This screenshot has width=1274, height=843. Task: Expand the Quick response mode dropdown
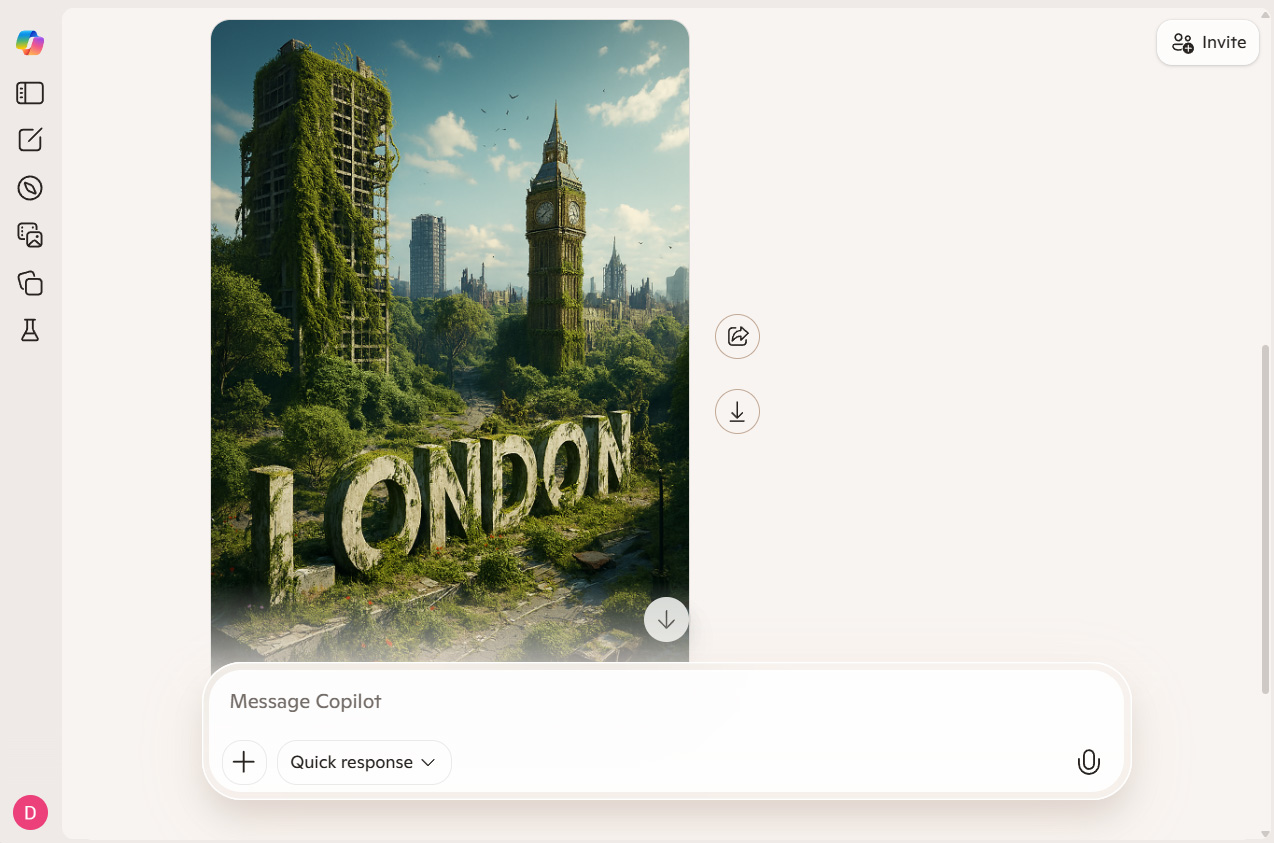(x=364, y=762)
